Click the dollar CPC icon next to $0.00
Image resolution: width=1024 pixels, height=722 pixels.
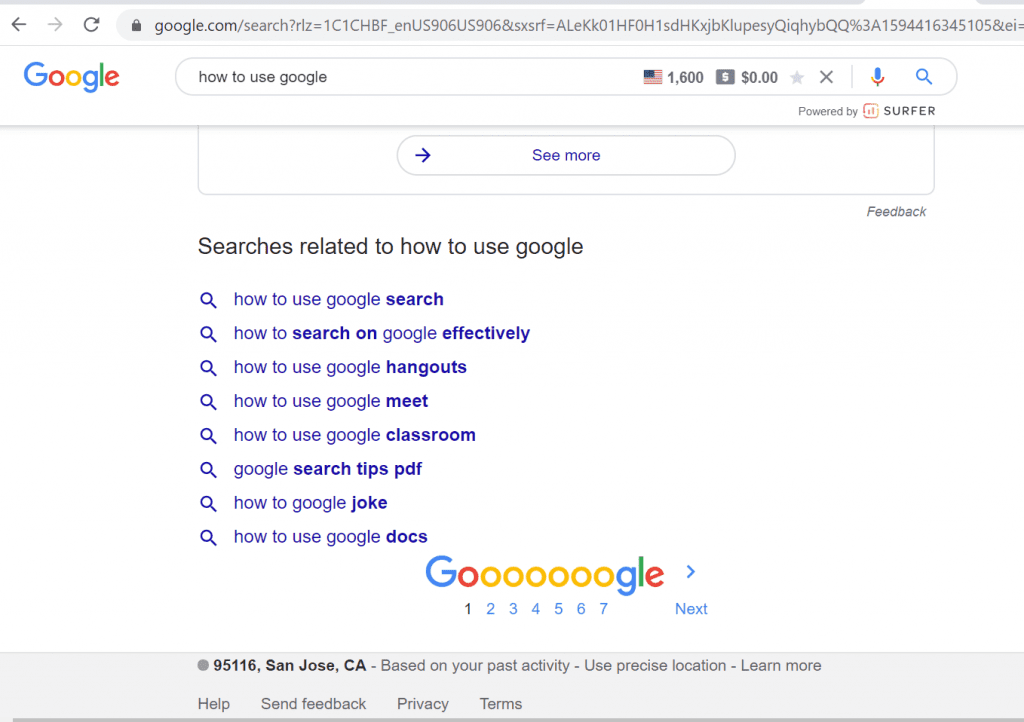point(724,76)
